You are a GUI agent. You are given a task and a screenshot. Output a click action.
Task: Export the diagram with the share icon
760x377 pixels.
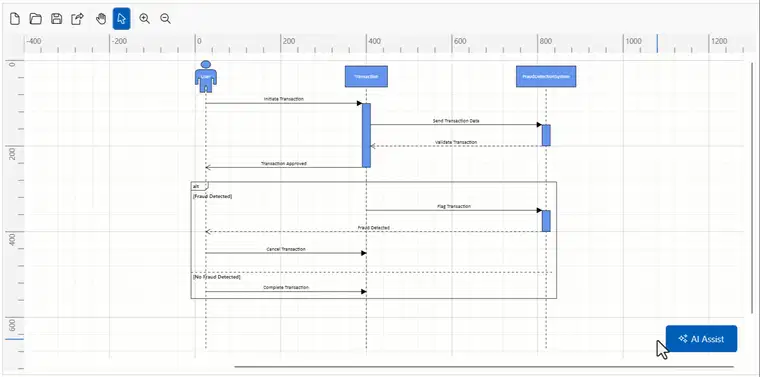pyautogui.click(x=78, y=19)
